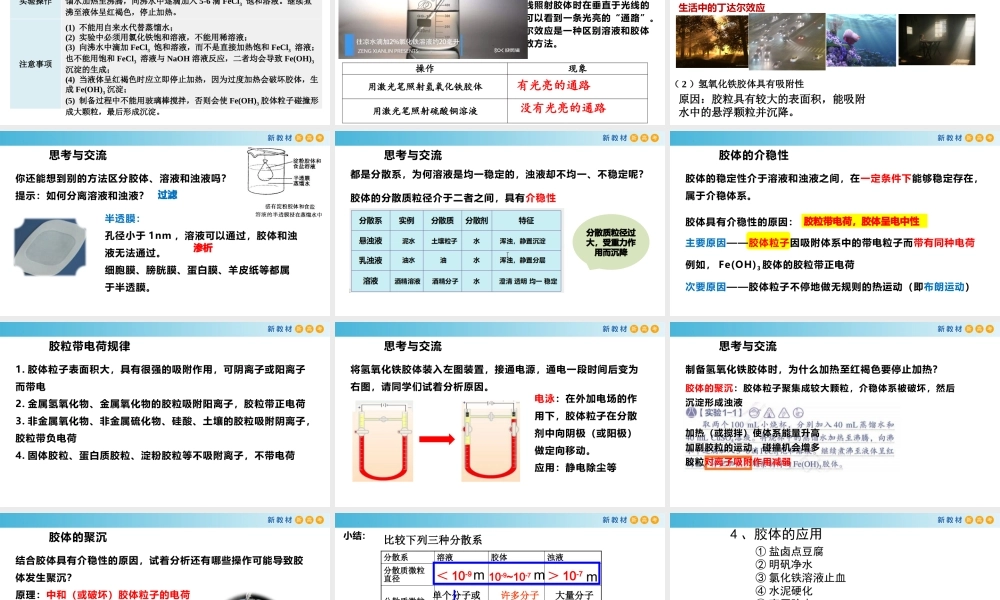Click the night street Tyndall photo
Image resolution: width=1000 pixels, height=600 pixels.
pos(787,41)
